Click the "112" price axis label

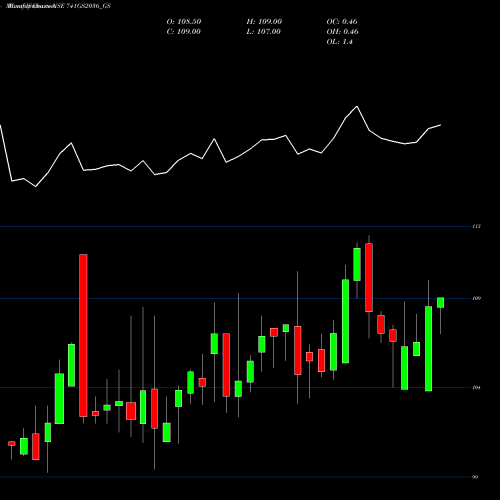pyautogui.click(x=476, y=227)
